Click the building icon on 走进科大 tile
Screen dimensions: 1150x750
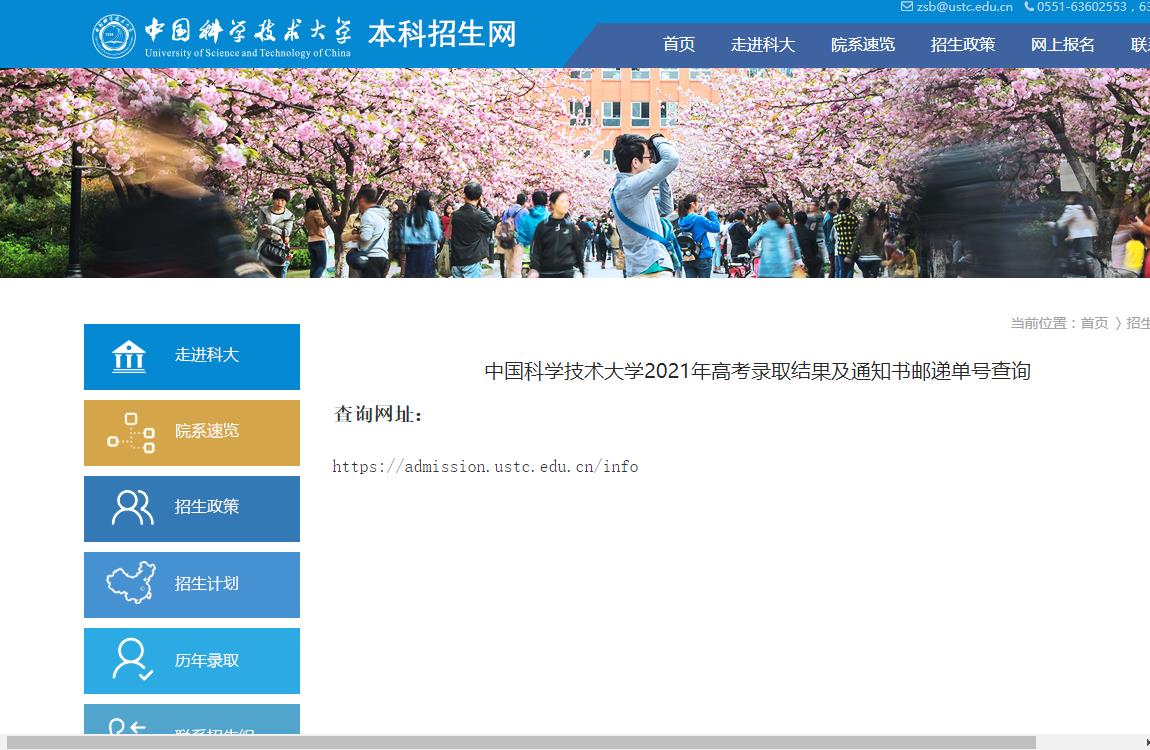(x=129, y=357)
